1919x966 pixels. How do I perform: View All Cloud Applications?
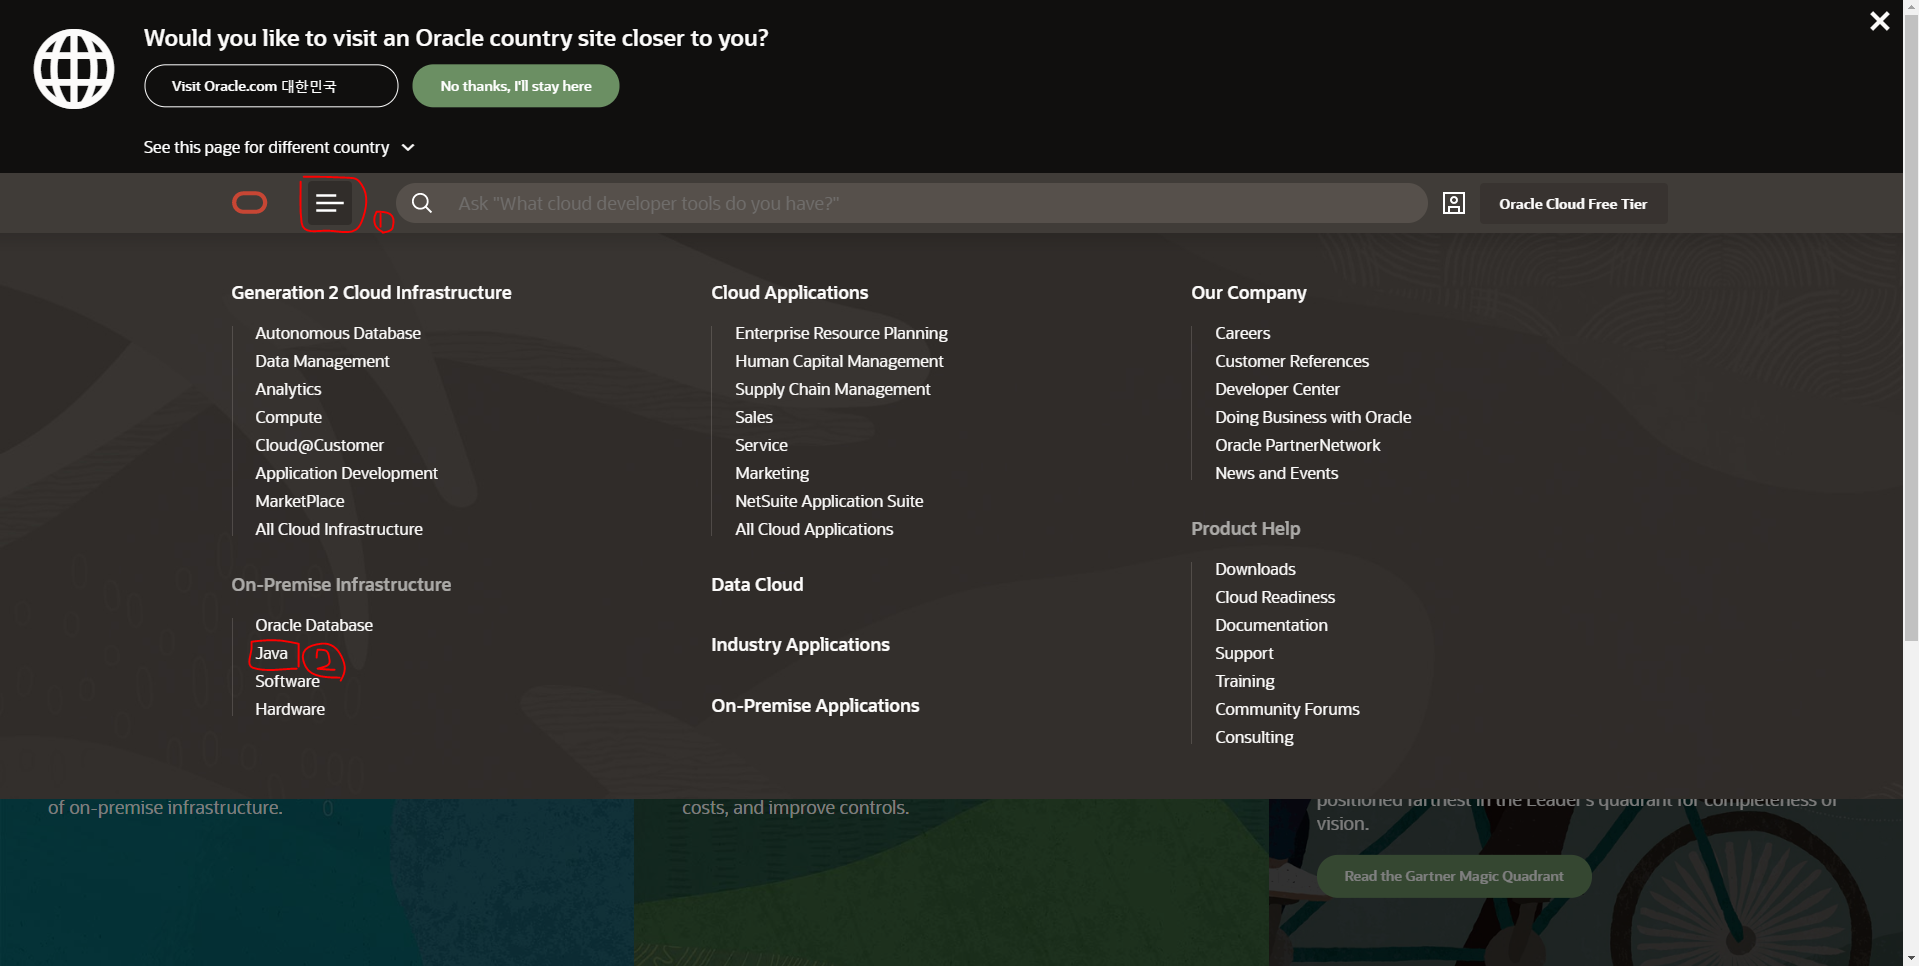(x=814, y=529)
